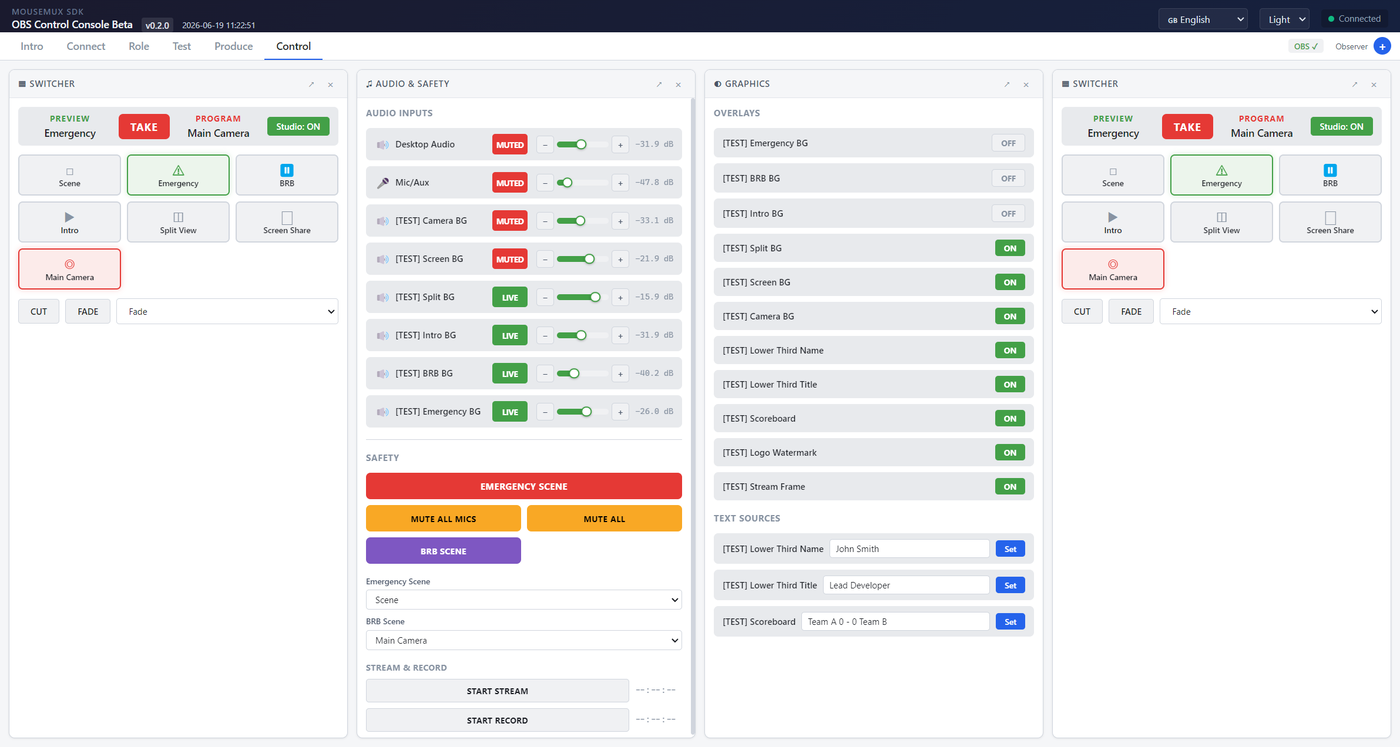Turn on [TEST] Emergency BG overlay
1400x747 pixels.
point(1008,143)
